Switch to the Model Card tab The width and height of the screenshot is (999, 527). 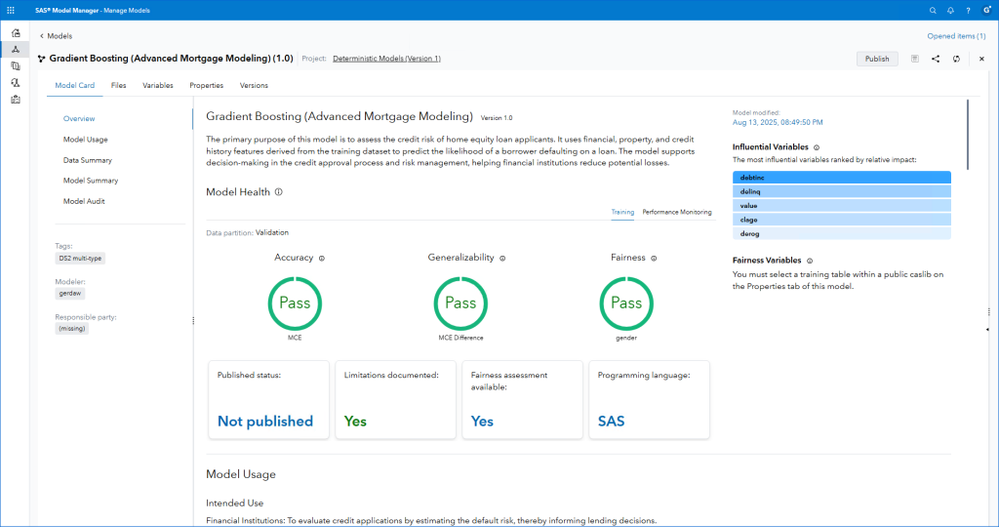(x=75, y=85)
